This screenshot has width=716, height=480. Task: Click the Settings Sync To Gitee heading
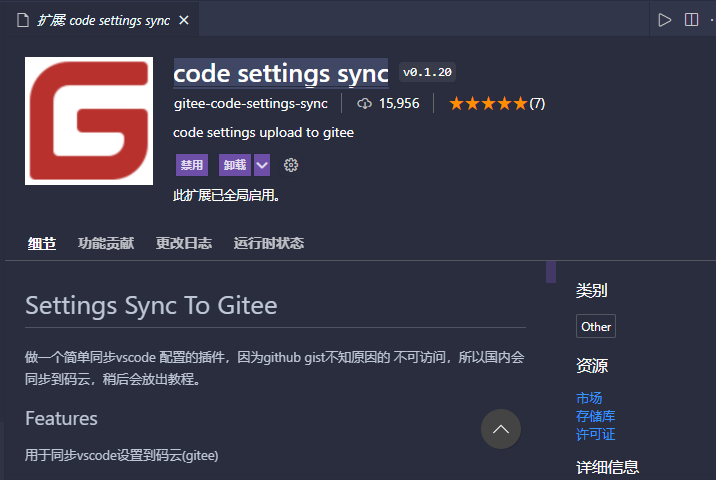click(x=151, y=305)
